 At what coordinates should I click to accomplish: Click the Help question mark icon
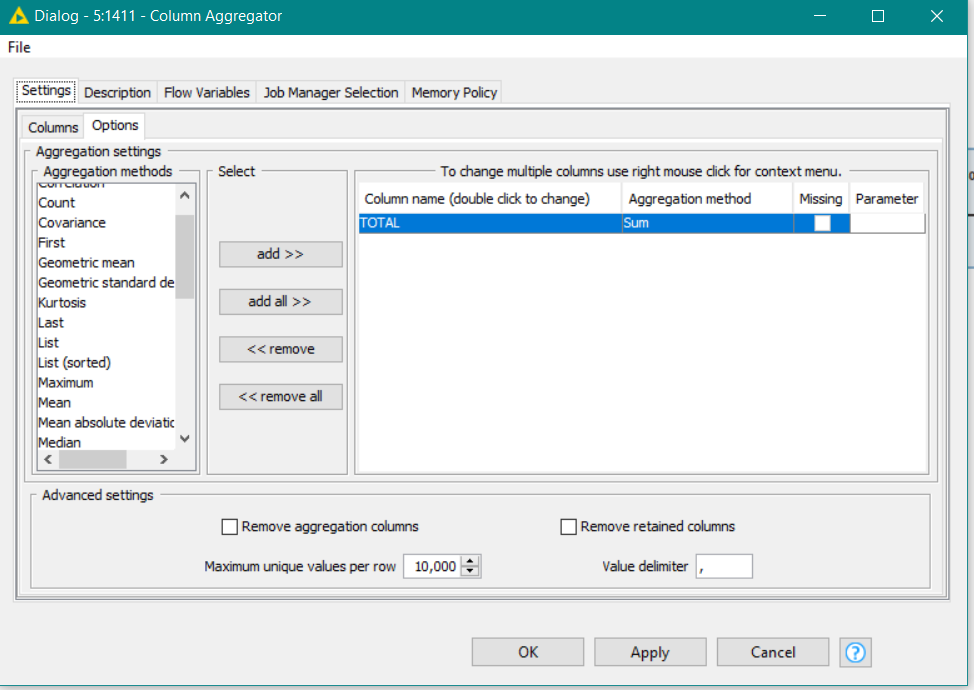click(x=855, y=652)
